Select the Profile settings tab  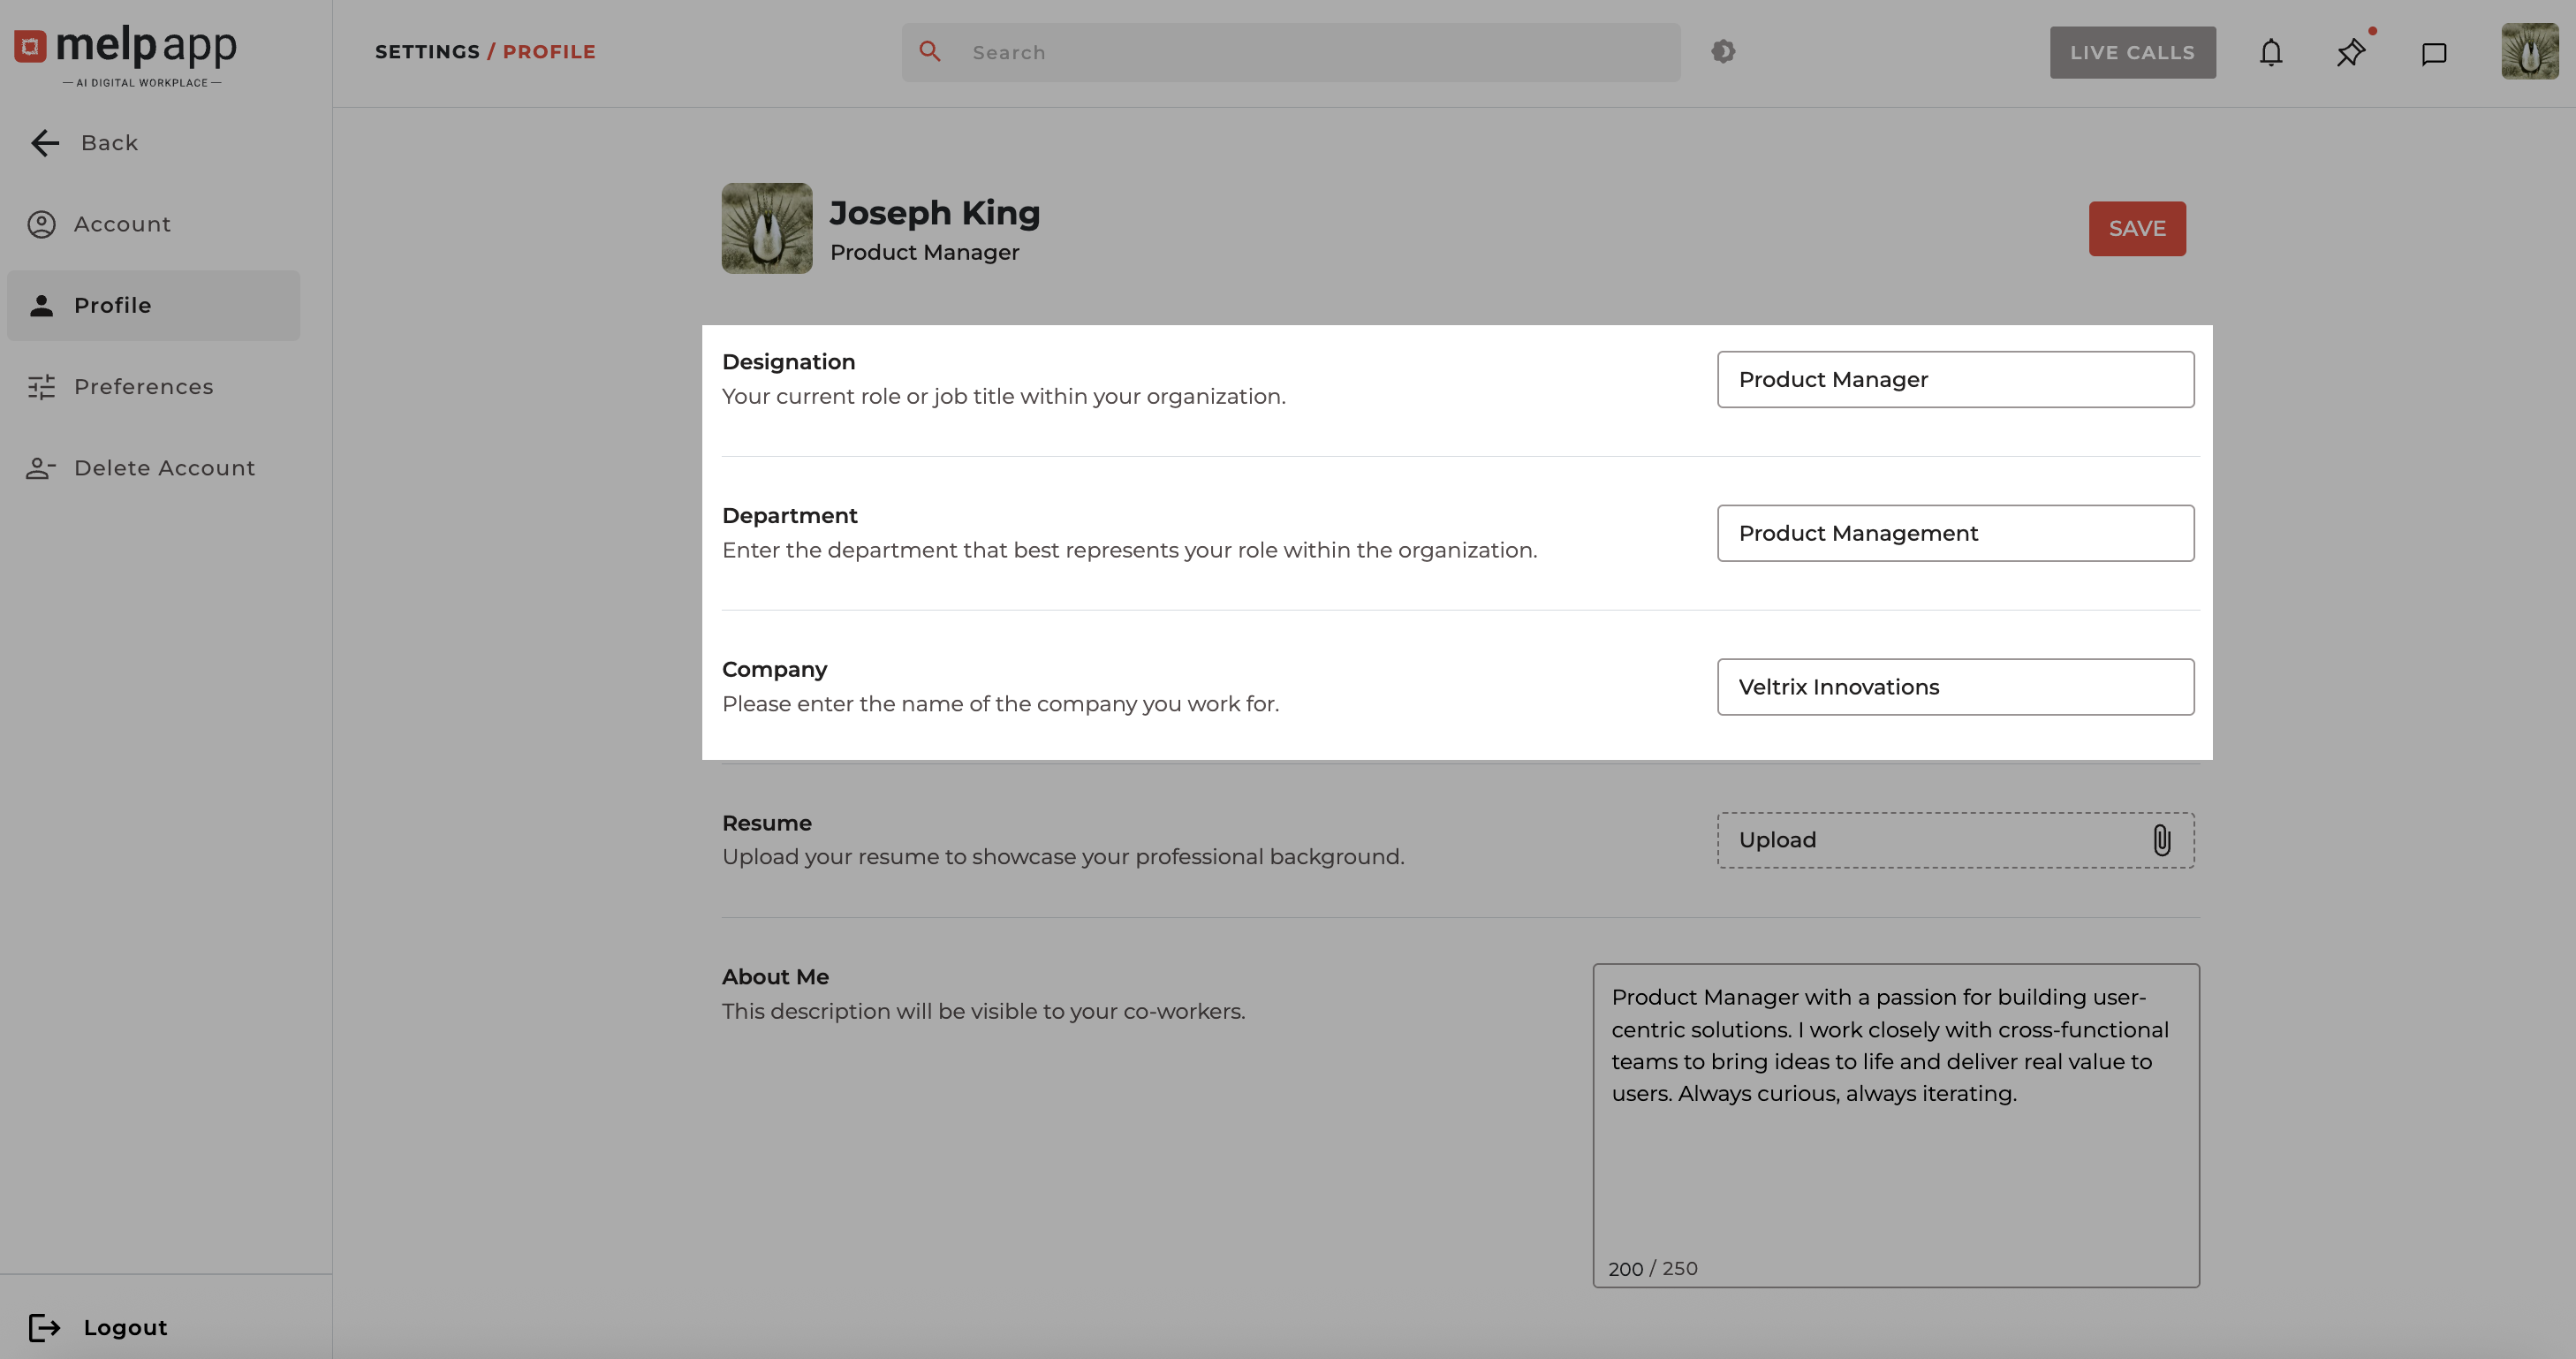[113, 306]
